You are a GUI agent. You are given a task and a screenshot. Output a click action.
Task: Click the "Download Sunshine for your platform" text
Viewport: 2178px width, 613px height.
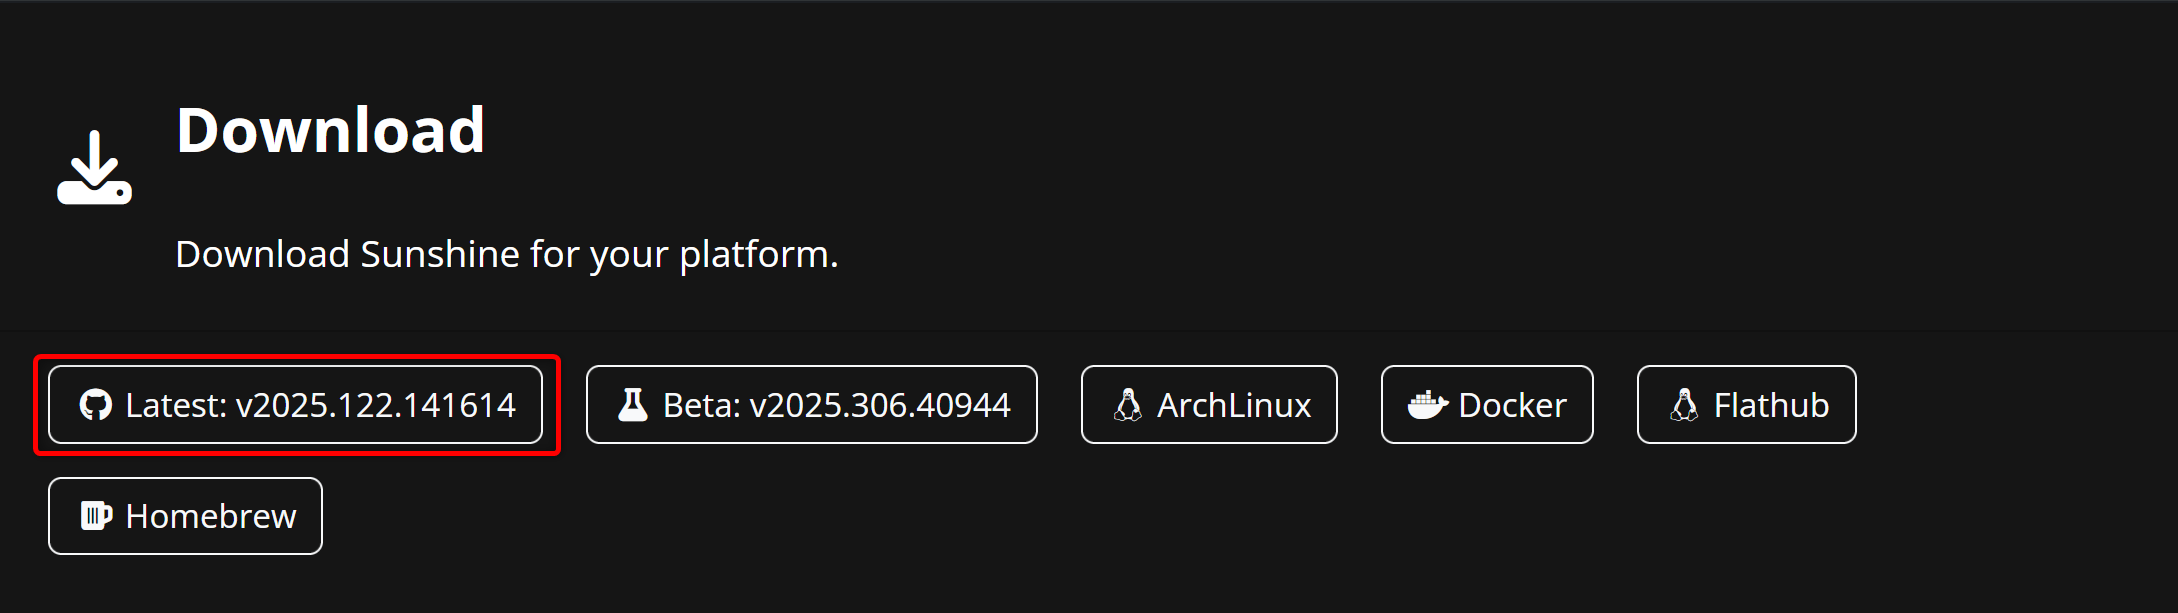[506, 255]
